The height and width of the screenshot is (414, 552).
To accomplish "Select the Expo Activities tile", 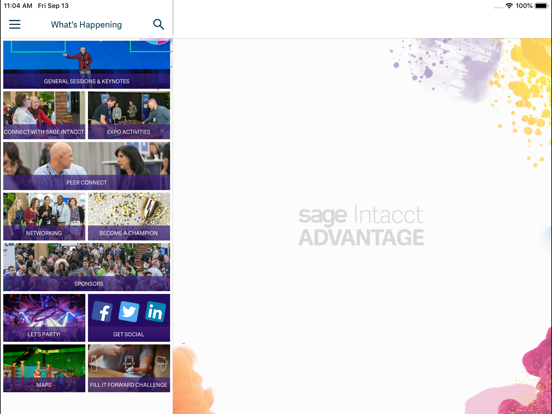I will [129, 115].
